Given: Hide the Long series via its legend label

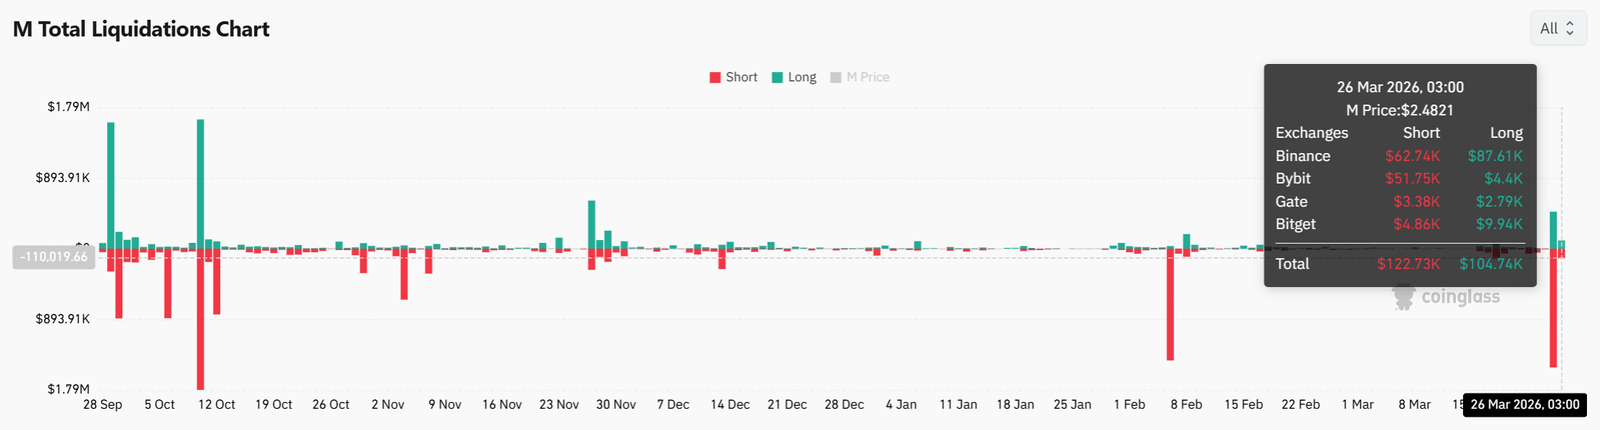Looking at the screenshot, I should [x=802, y=77].
